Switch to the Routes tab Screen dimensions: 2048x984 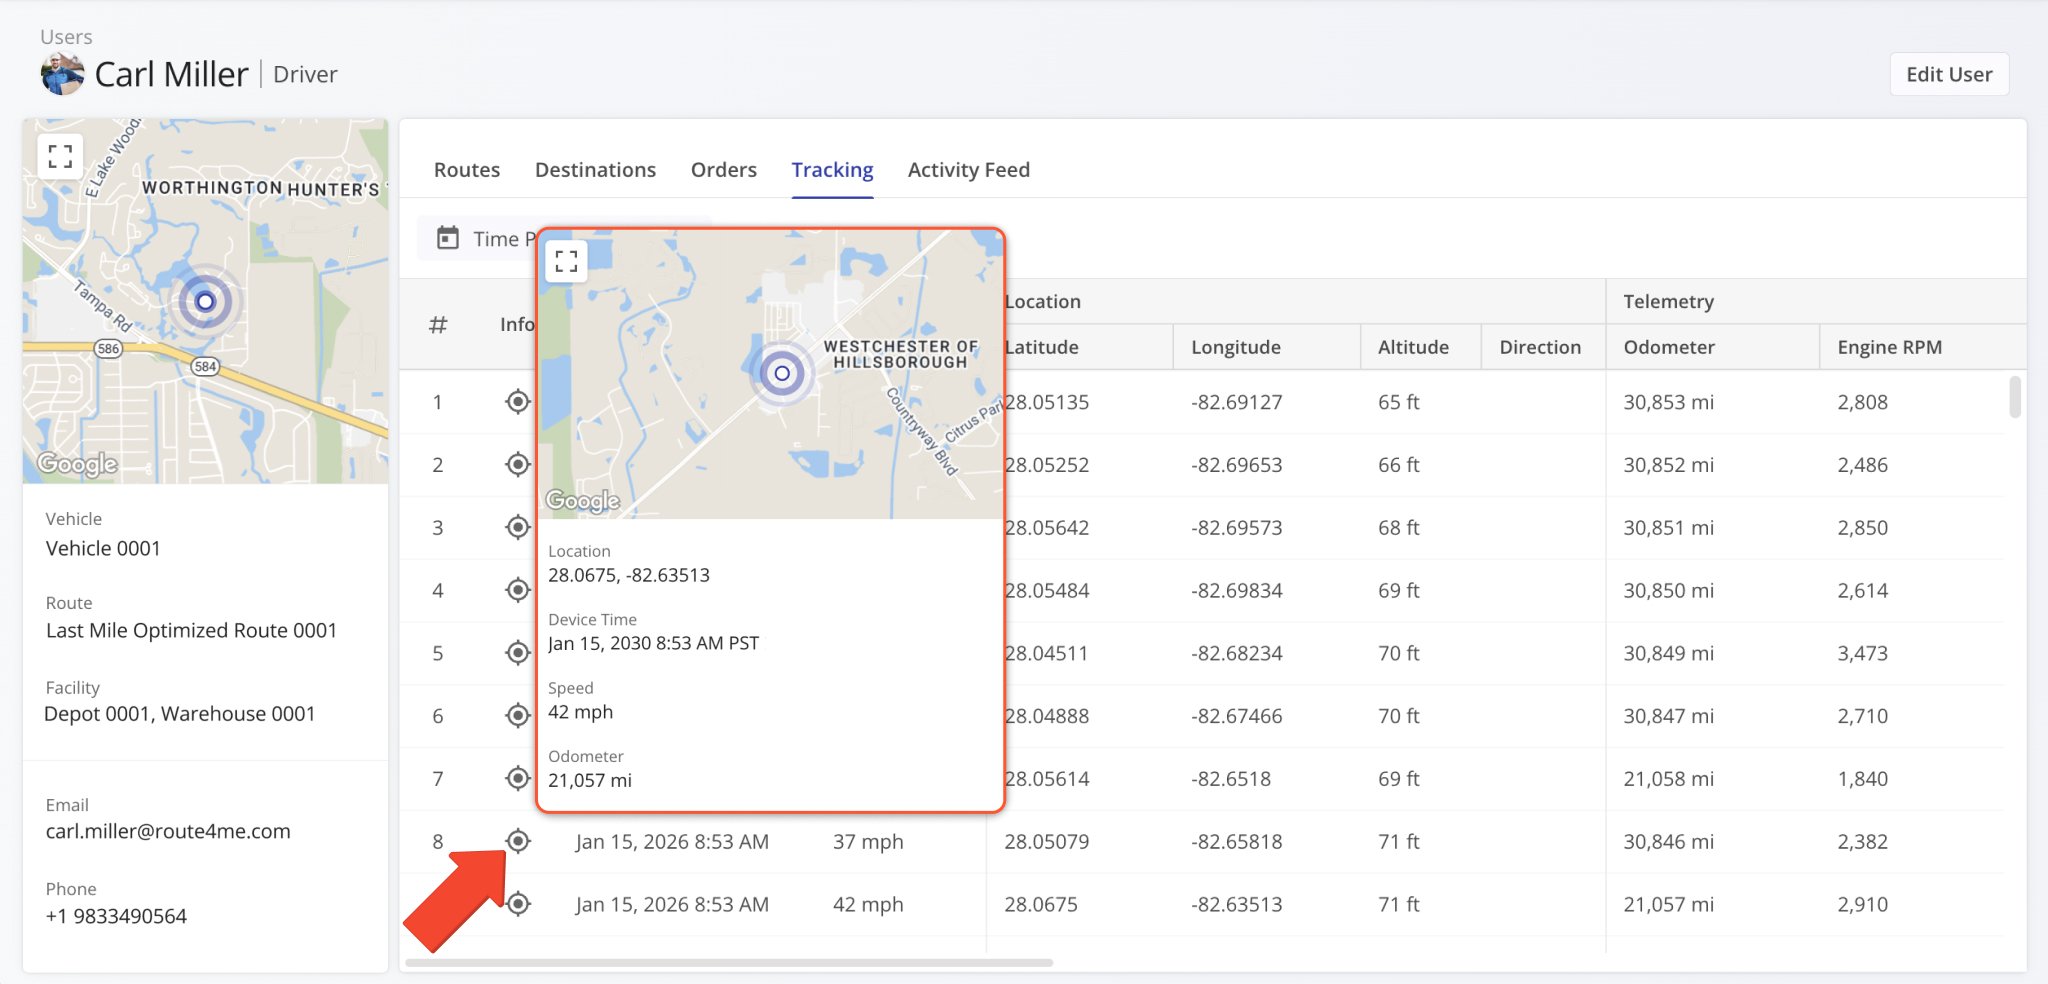tap(466, 170)
